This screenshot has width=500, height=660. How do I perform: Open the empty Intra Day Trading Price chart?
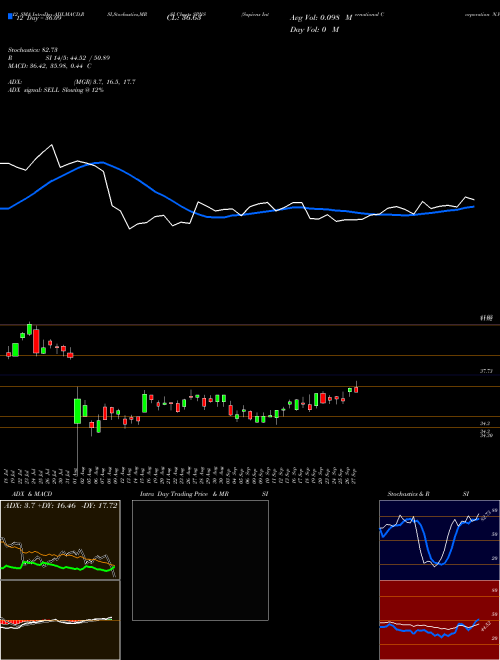[x=200, y=560]
